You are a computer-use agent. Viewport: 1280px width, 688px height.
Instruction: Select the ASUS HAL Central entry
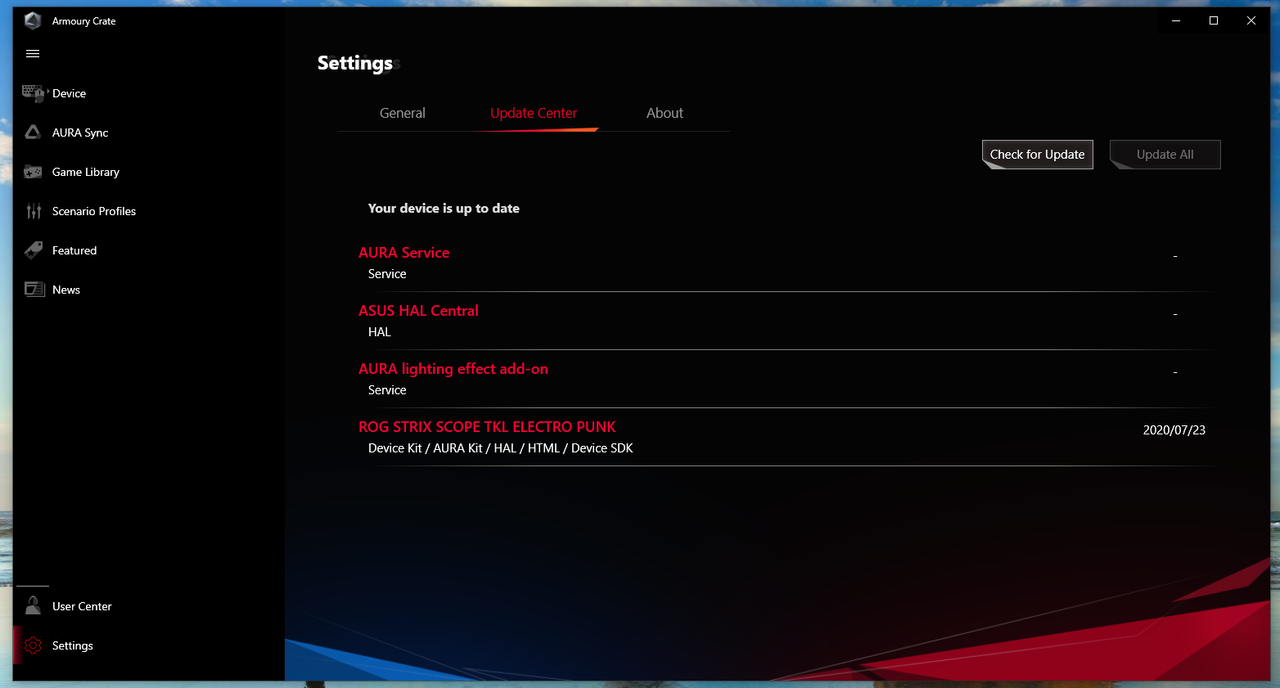pos(418,310)
